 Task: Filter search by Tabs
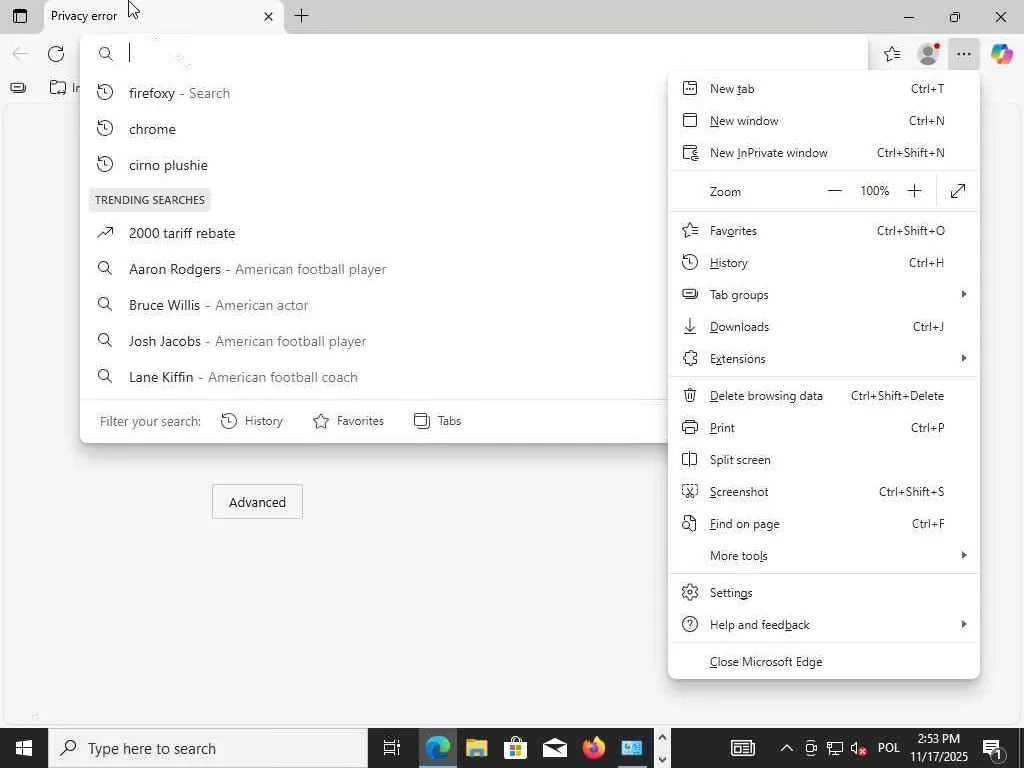438,421
